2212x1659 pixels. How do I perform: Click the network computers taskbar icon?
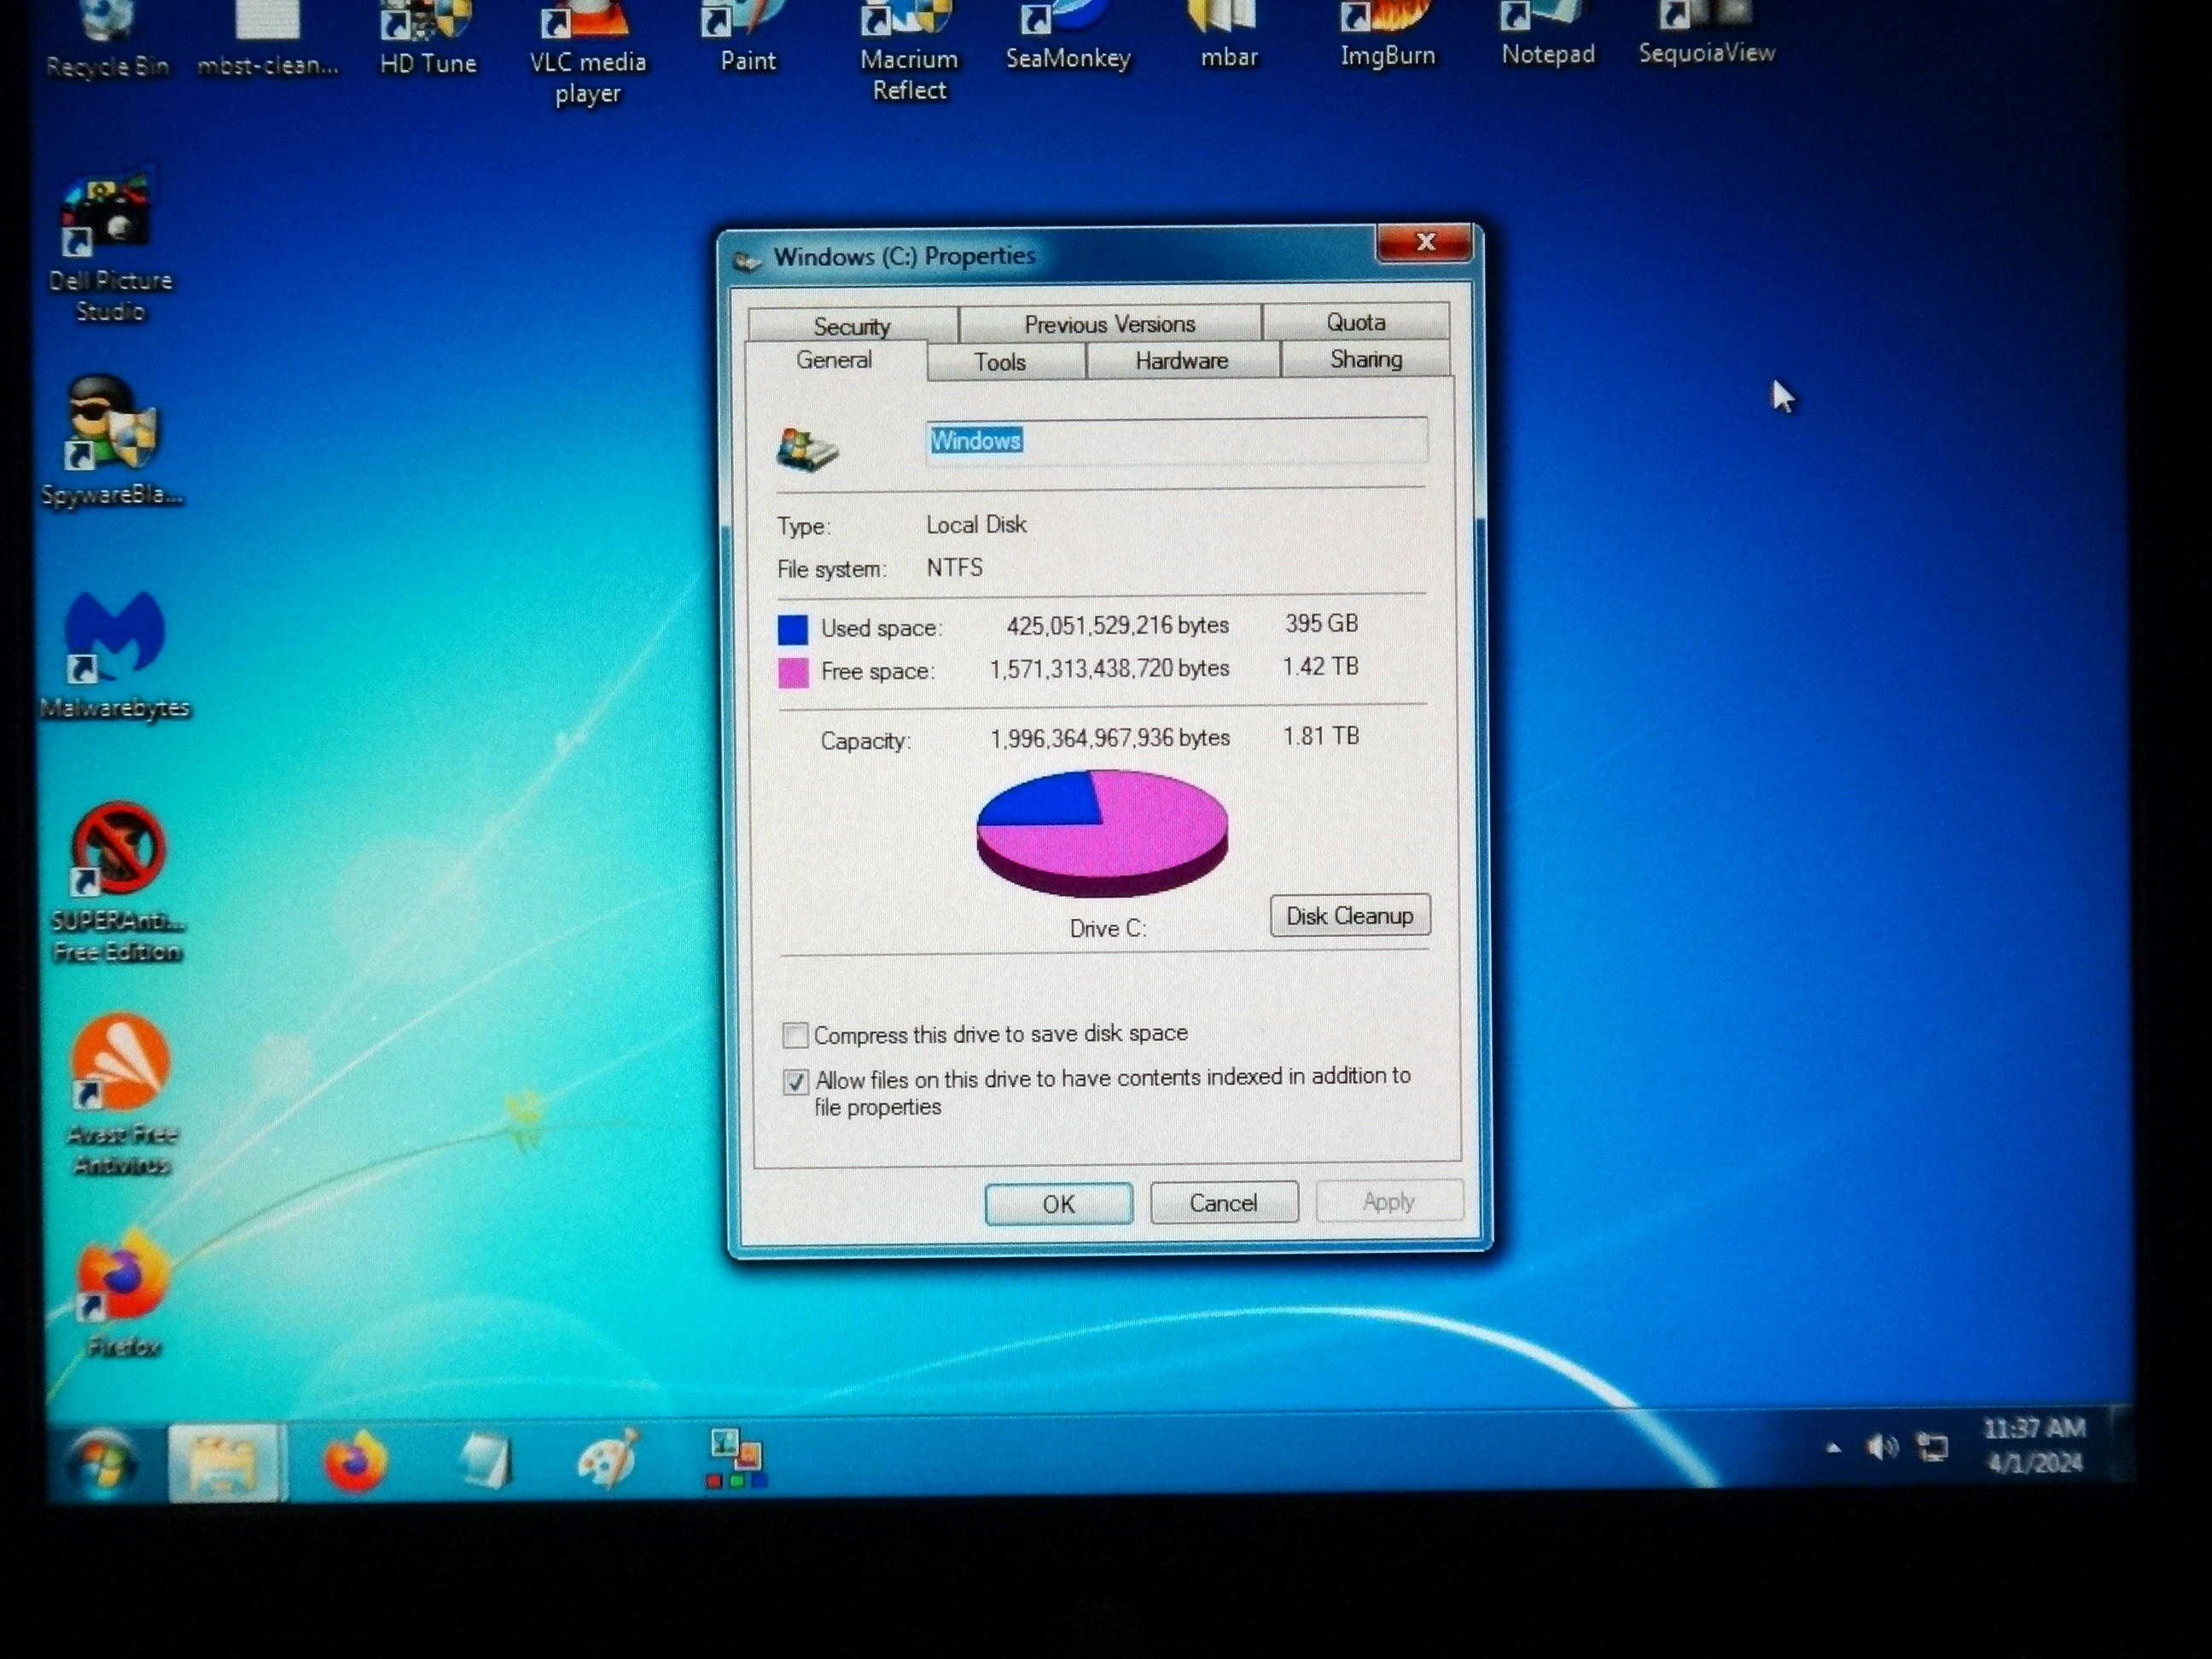pyautogui.click(x=736, y=1458)
